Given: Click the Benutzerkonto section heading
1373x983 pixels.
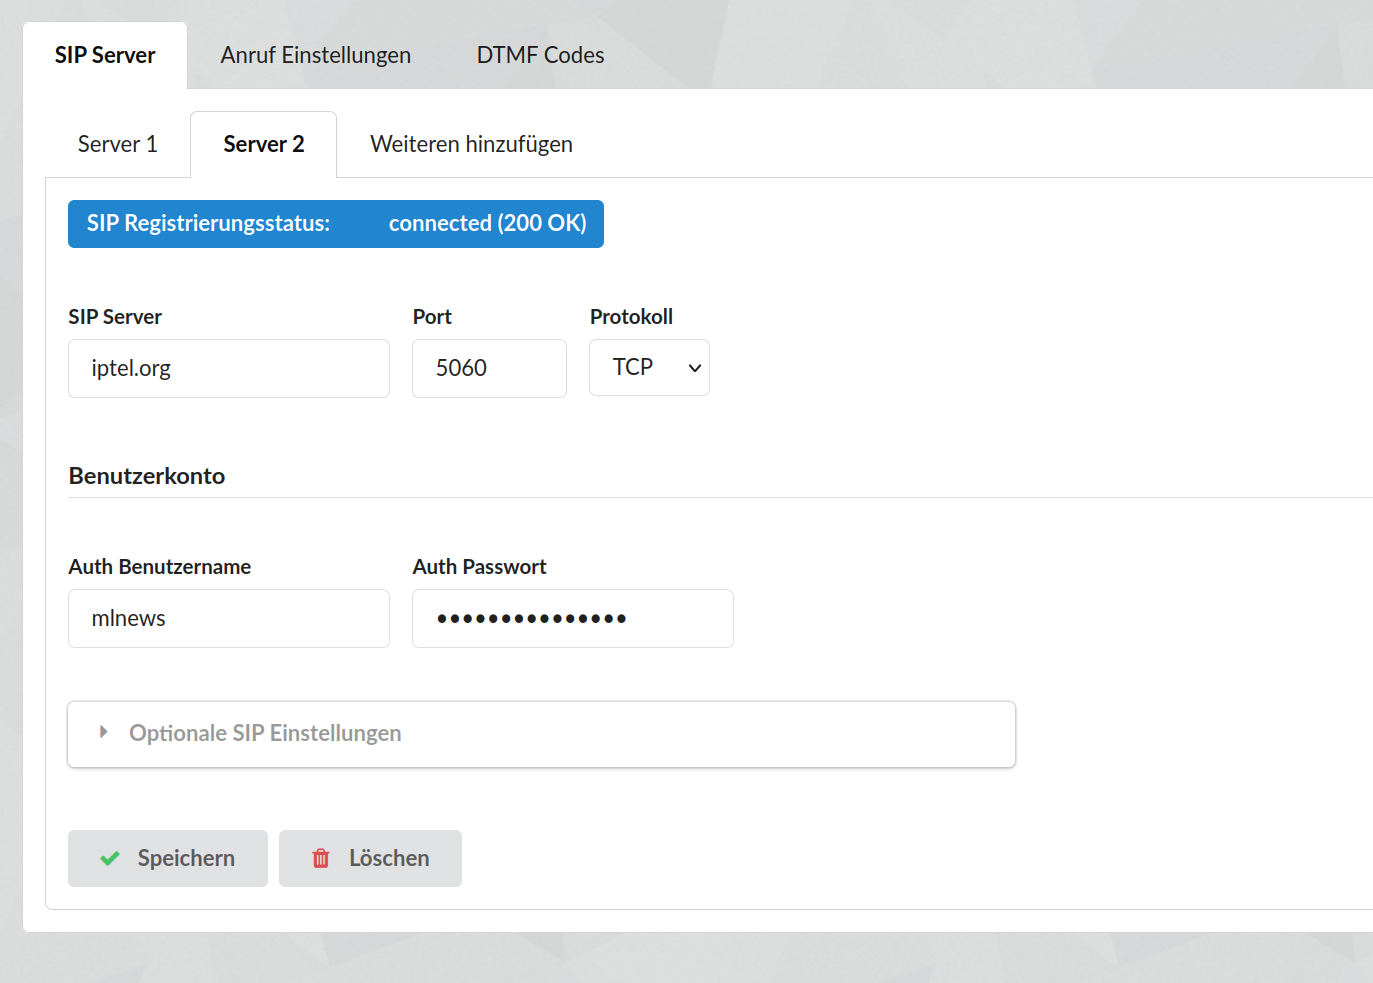Looking at the screenshot, I should [147, 476].
